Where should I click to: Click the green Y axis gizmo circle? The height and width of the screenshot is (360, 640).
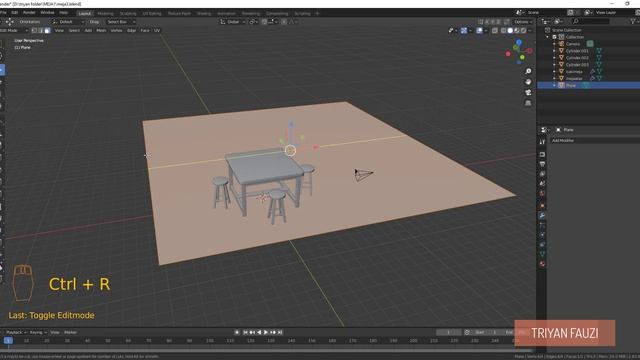coord(522,58)
